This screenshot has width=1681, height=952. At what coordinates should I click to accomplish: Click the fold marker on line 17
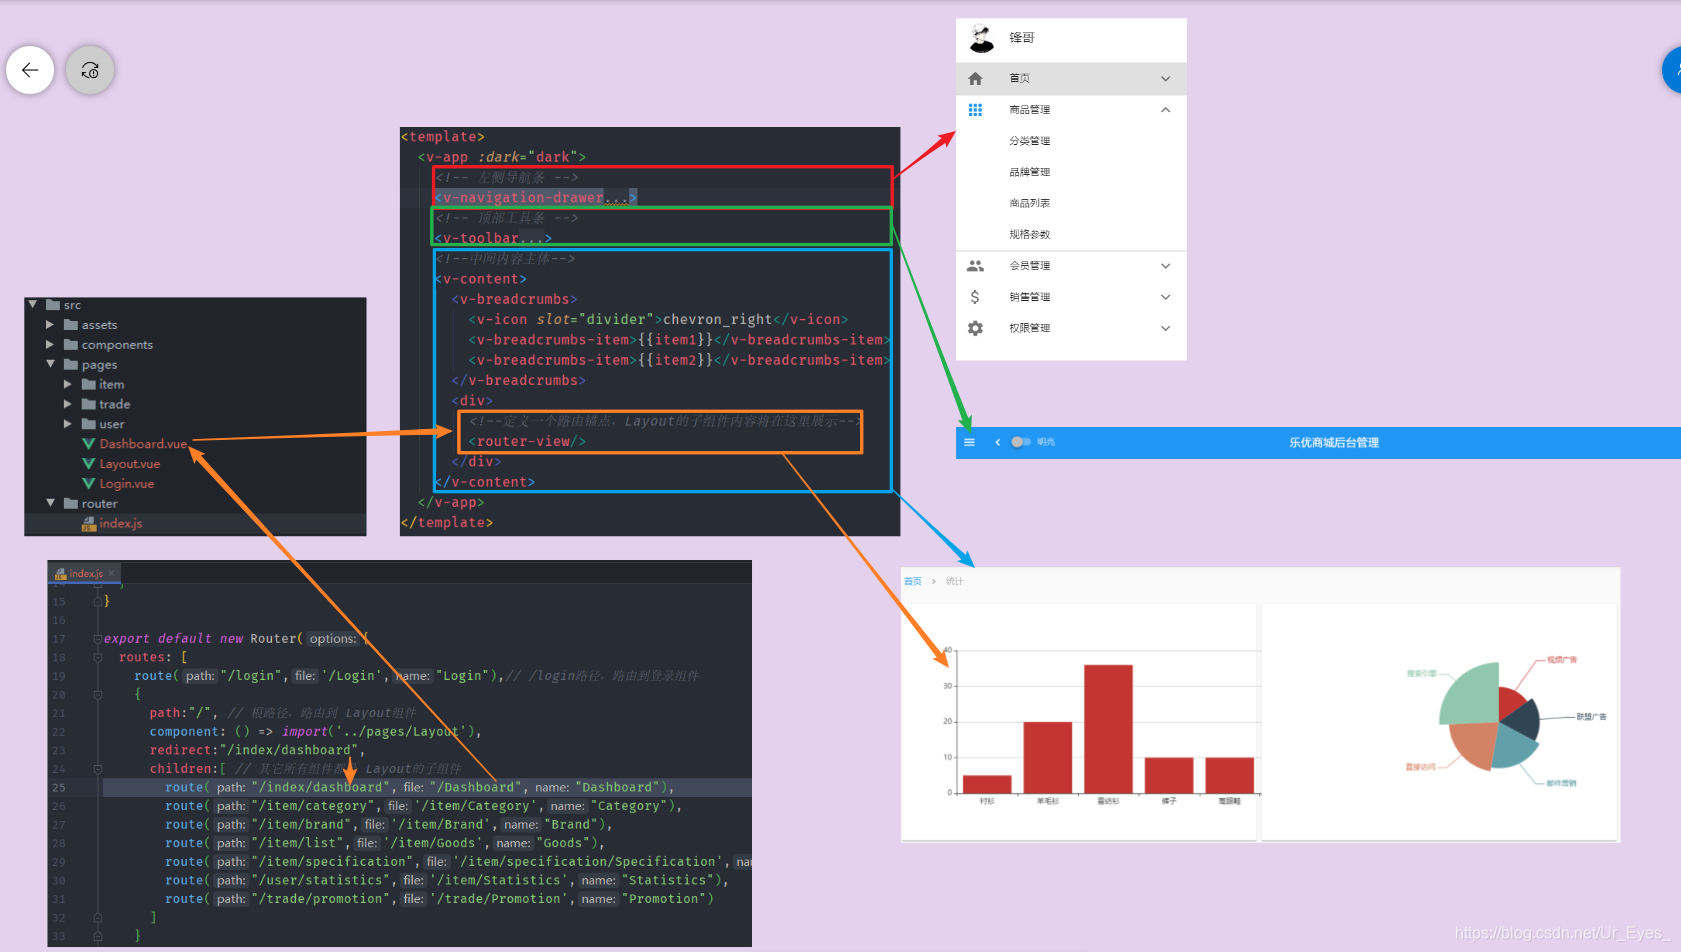click(98, 639)
